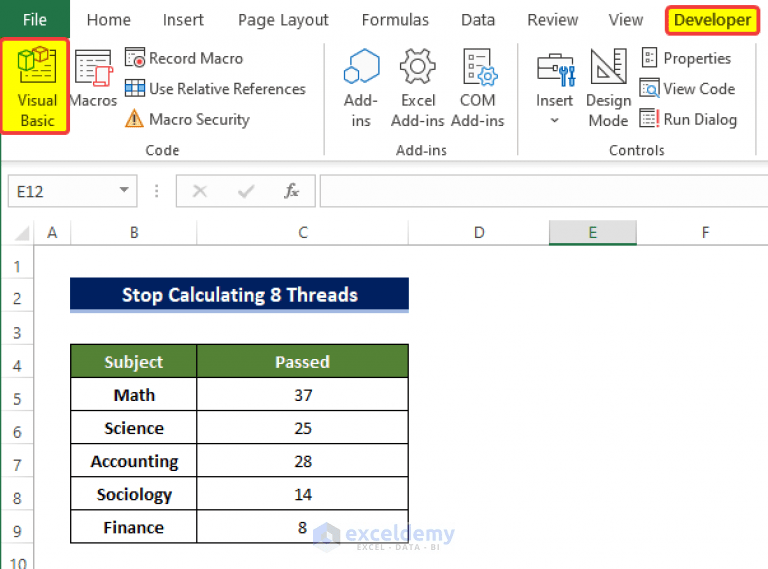Click View Code
Image resolution: width=768 pixels, height=569 pixels.
pos(688,89)
